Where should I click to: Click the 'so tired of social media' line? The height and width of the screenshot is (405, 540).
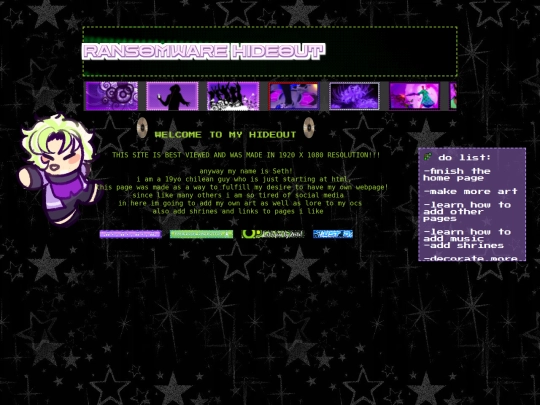[238, 195]
